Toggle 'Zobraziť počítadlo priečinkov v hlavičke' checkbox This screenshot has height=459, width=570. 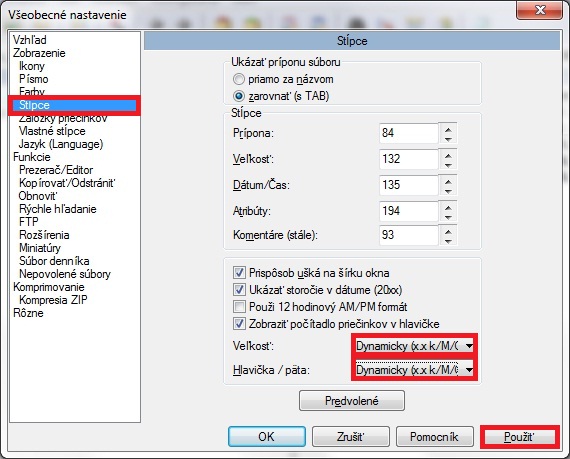[239, 323]
